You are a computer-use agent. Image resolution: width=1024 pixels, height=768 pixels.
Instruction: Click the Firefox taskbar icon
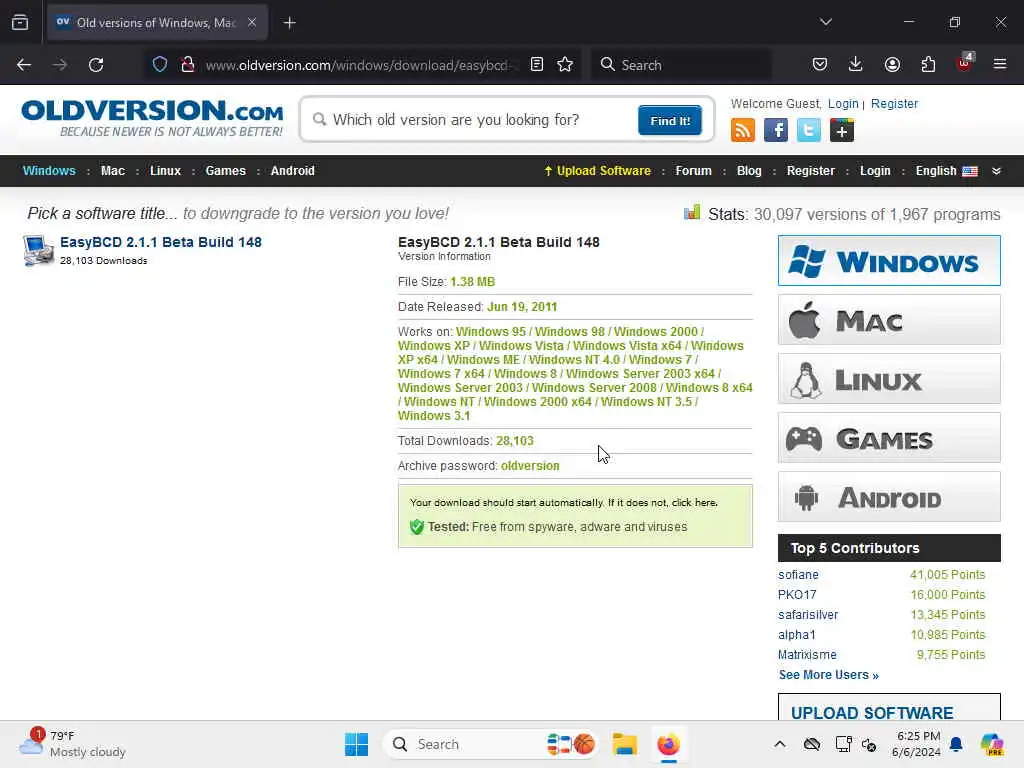(668, 744)
